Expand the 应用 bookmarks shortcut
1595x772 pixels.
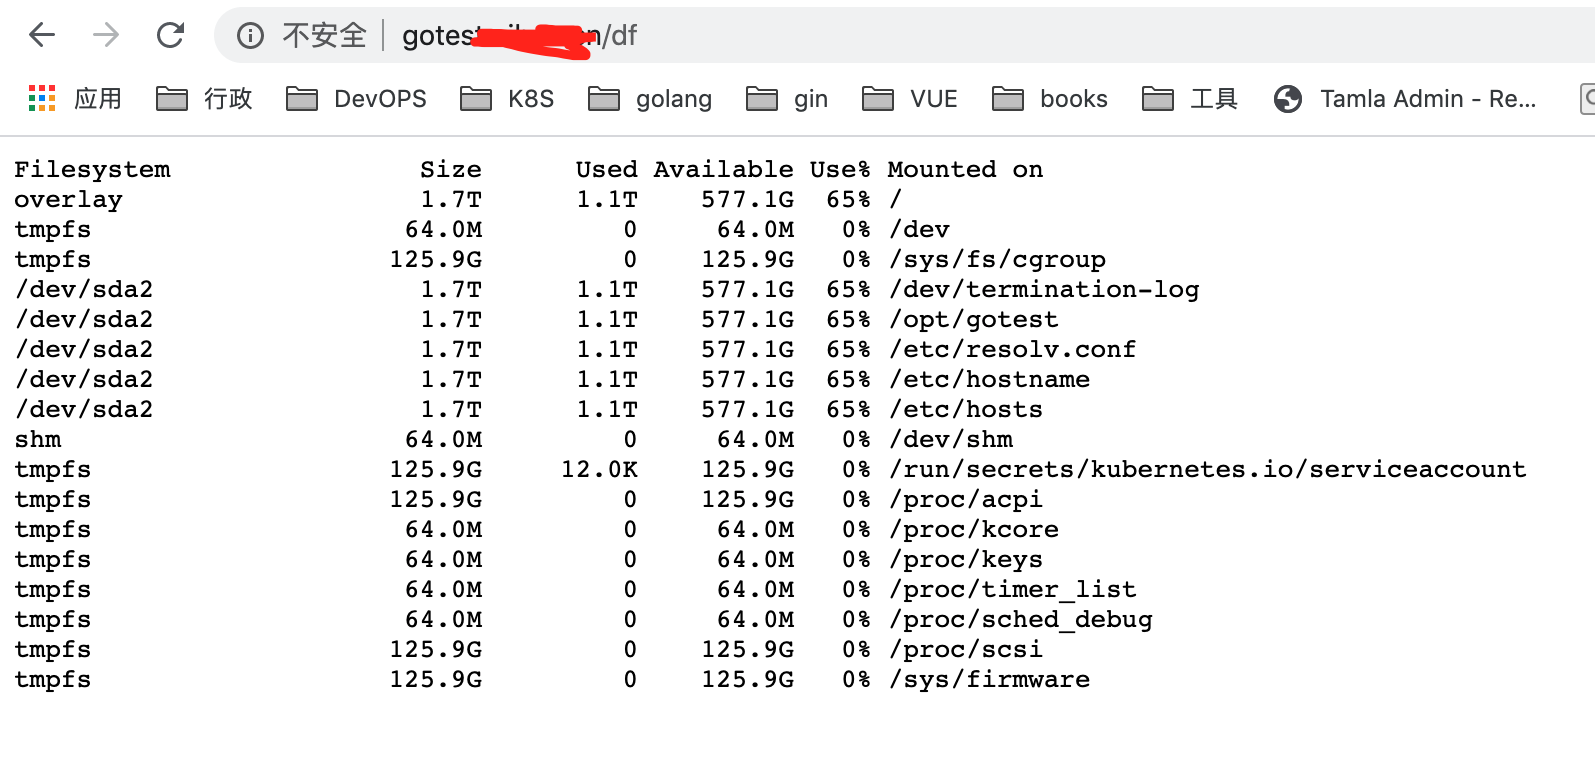click(97, 98)
